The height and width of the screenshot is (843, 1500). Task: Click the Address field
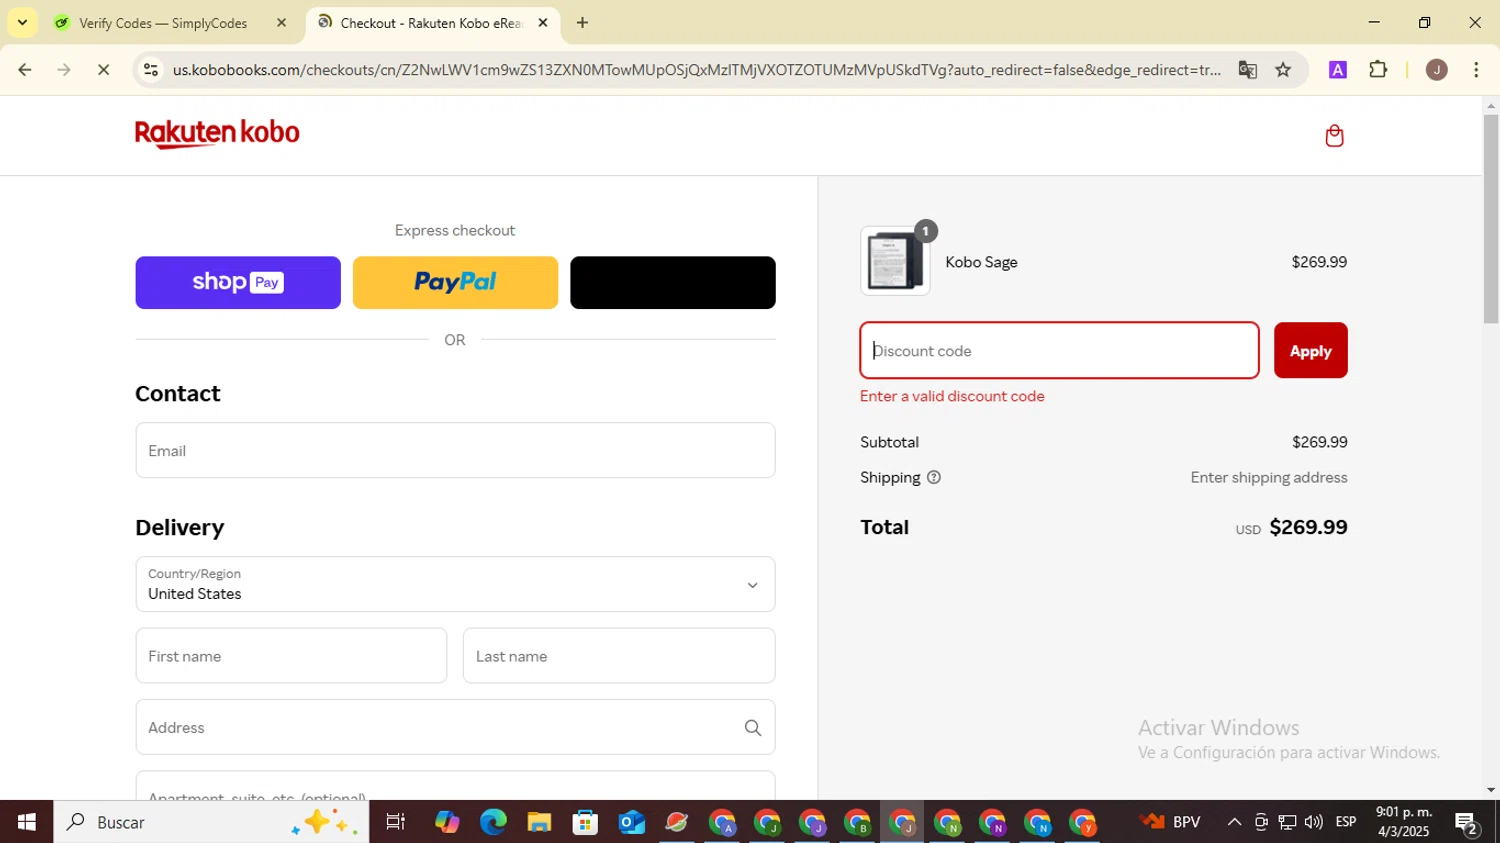pos(455,727)
